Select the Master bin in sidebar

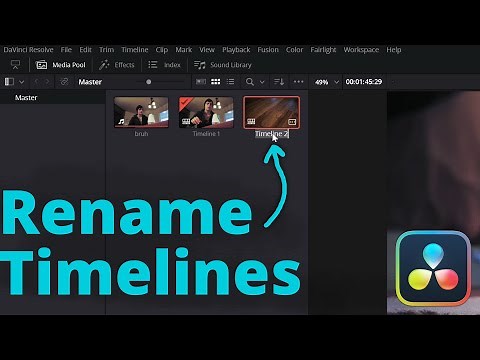[x=26, y=98]
